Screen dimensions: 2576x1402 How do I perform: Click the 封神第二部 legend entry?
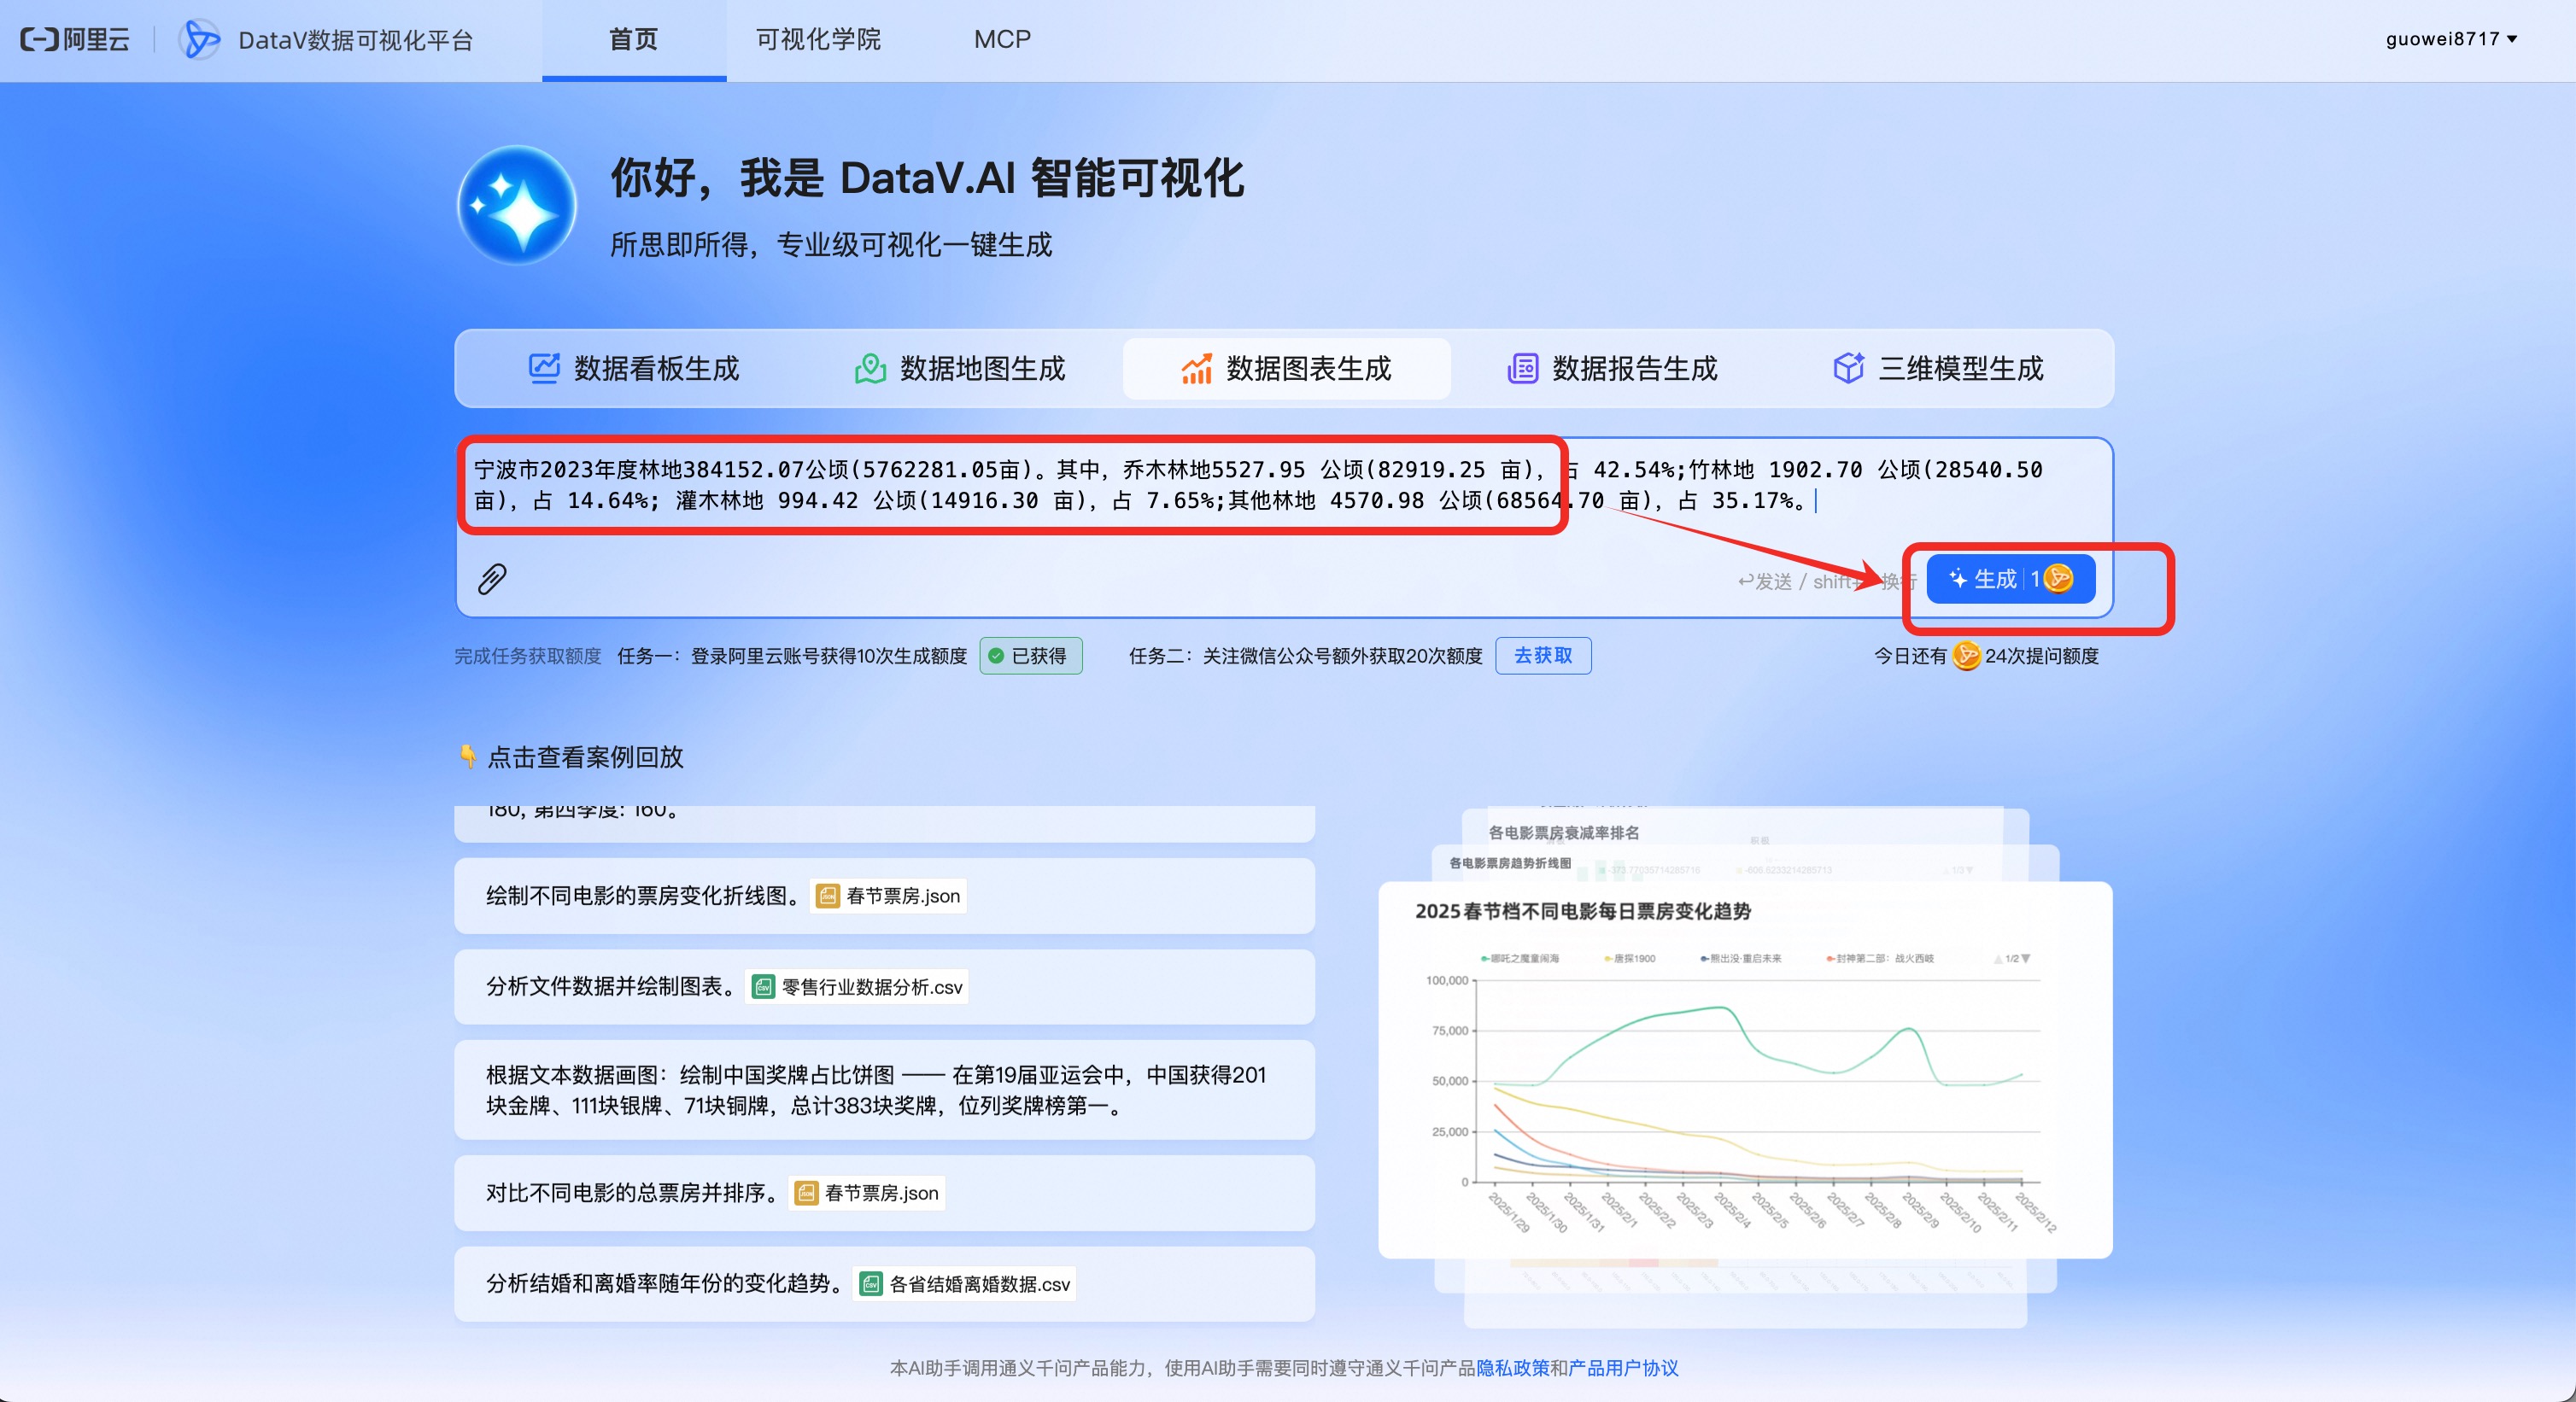tap(1880, 958)
